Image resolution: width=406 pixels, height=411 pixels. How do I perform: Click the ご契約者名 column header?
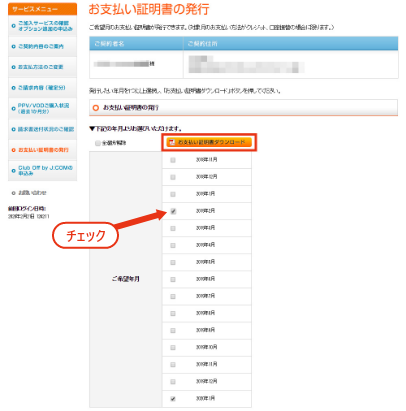(x=136, y=44)
